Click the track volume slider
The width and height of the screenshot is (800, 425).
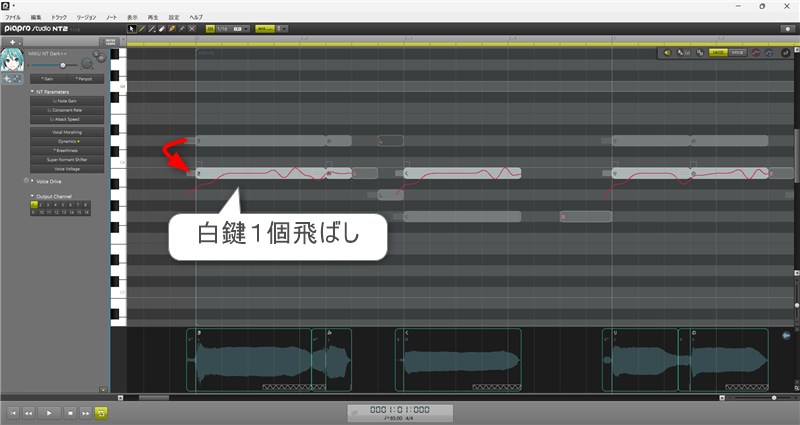pos(54,65)
